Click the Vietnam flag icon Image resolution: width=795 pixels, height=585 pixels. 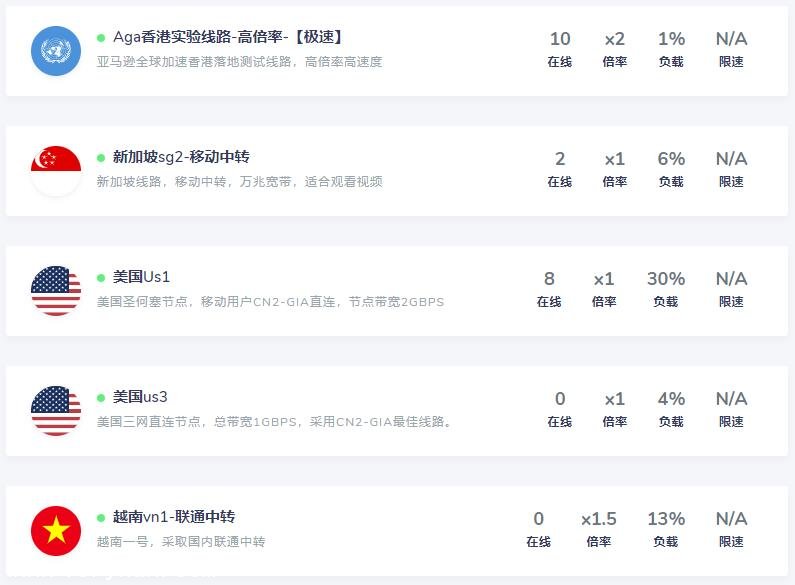[x=56, y=531]
